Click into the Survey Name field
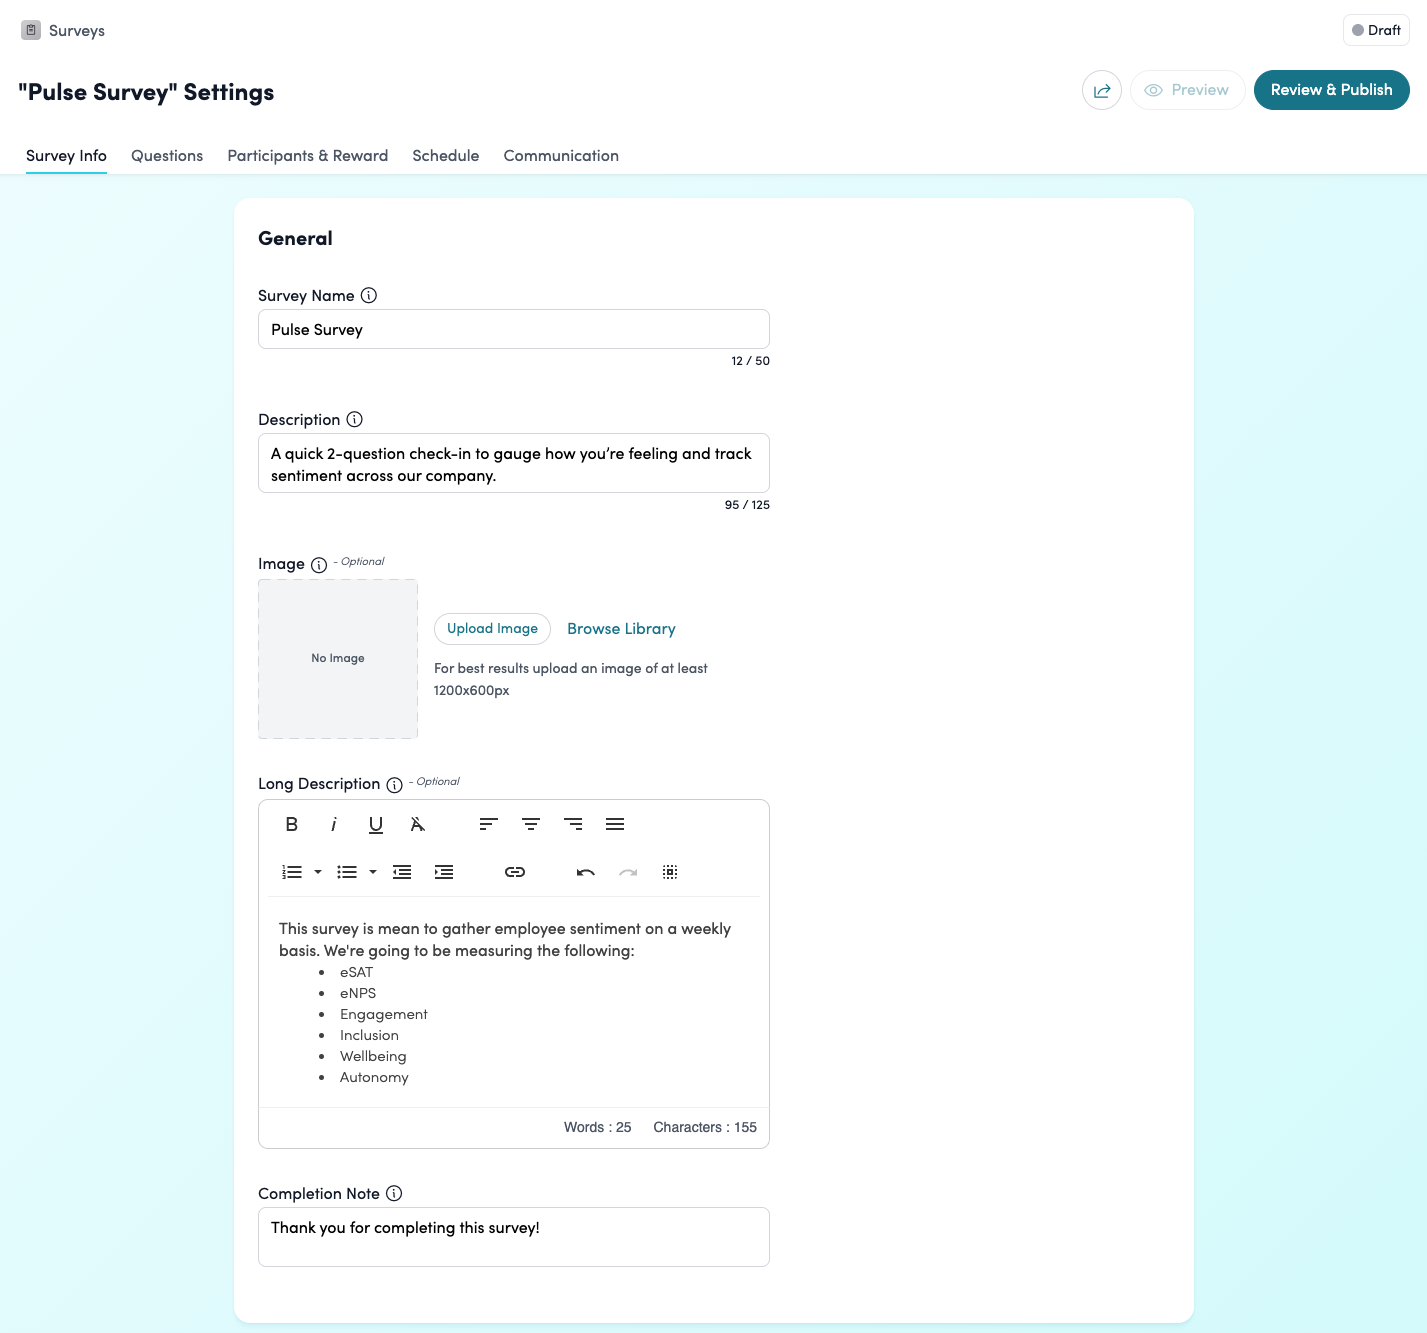 [x=513, y=330]
